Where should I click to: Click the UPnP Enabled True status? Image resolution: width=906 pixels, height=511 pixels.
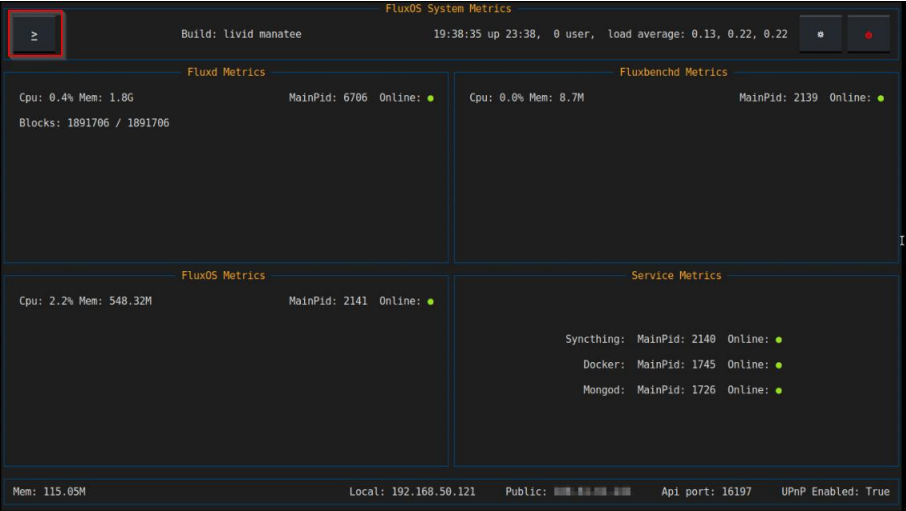coord(835,492)
